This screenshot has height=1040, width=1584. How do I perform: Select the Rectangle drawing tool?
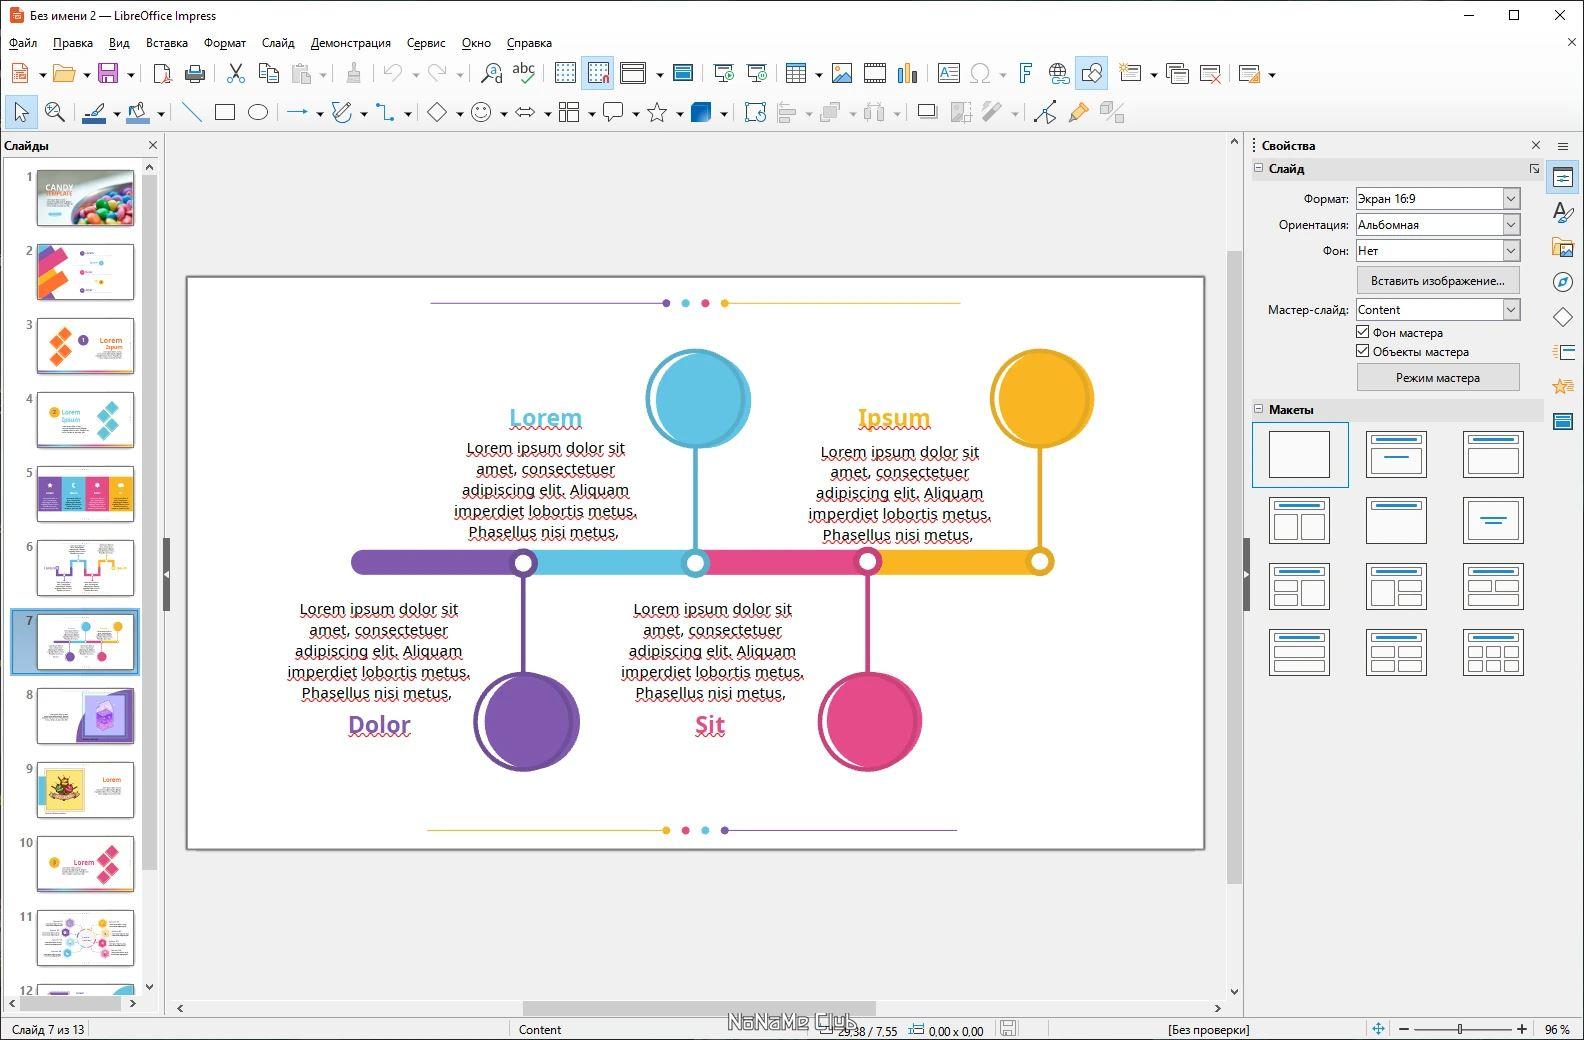(x=225, y=113)
